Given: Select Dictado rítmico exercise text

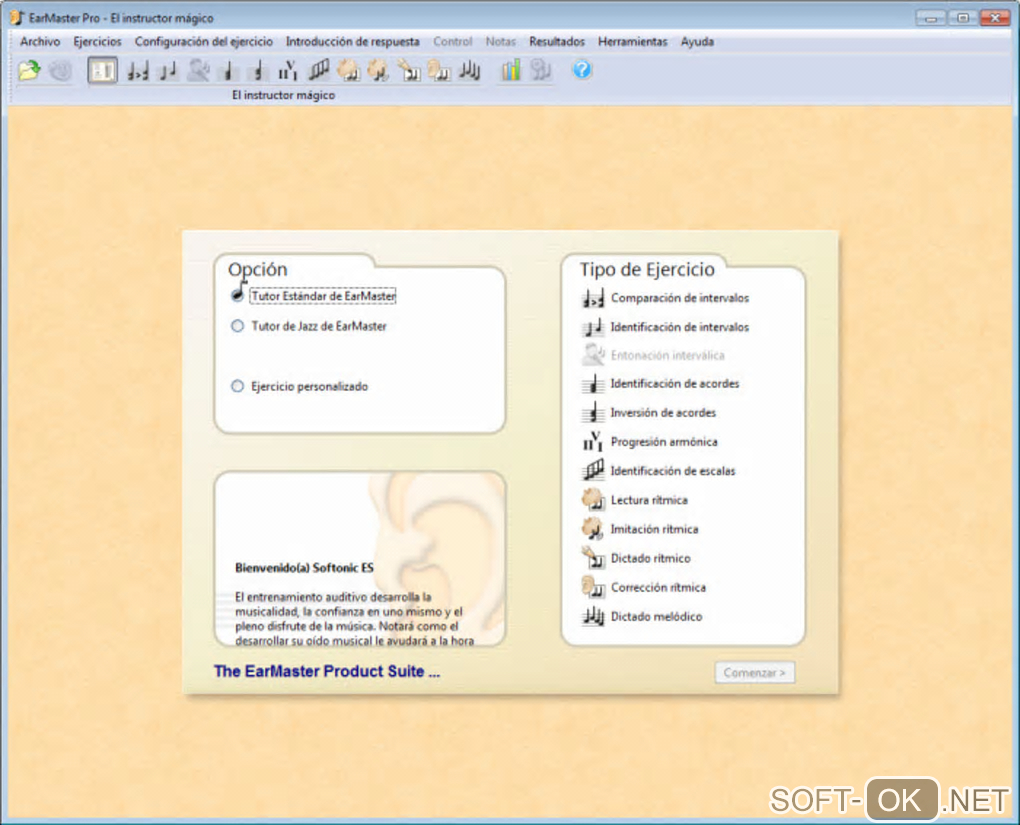Looking at the screenshot, I should 651,558.
